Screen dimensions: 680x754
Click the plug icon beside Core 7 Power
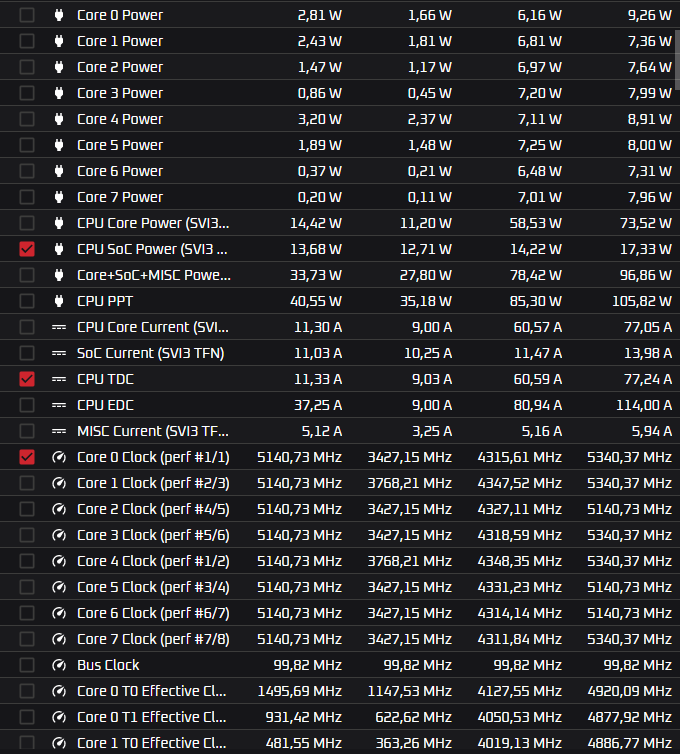[x=59, y=197]
